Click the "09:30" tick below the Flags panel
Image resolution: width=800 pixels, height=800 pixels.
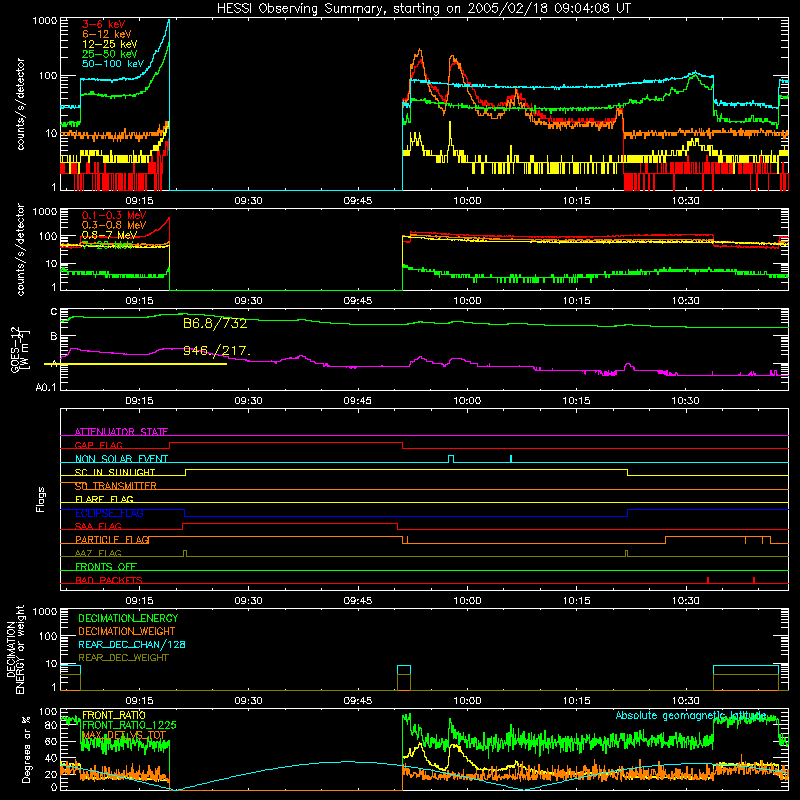coord(248,601)
